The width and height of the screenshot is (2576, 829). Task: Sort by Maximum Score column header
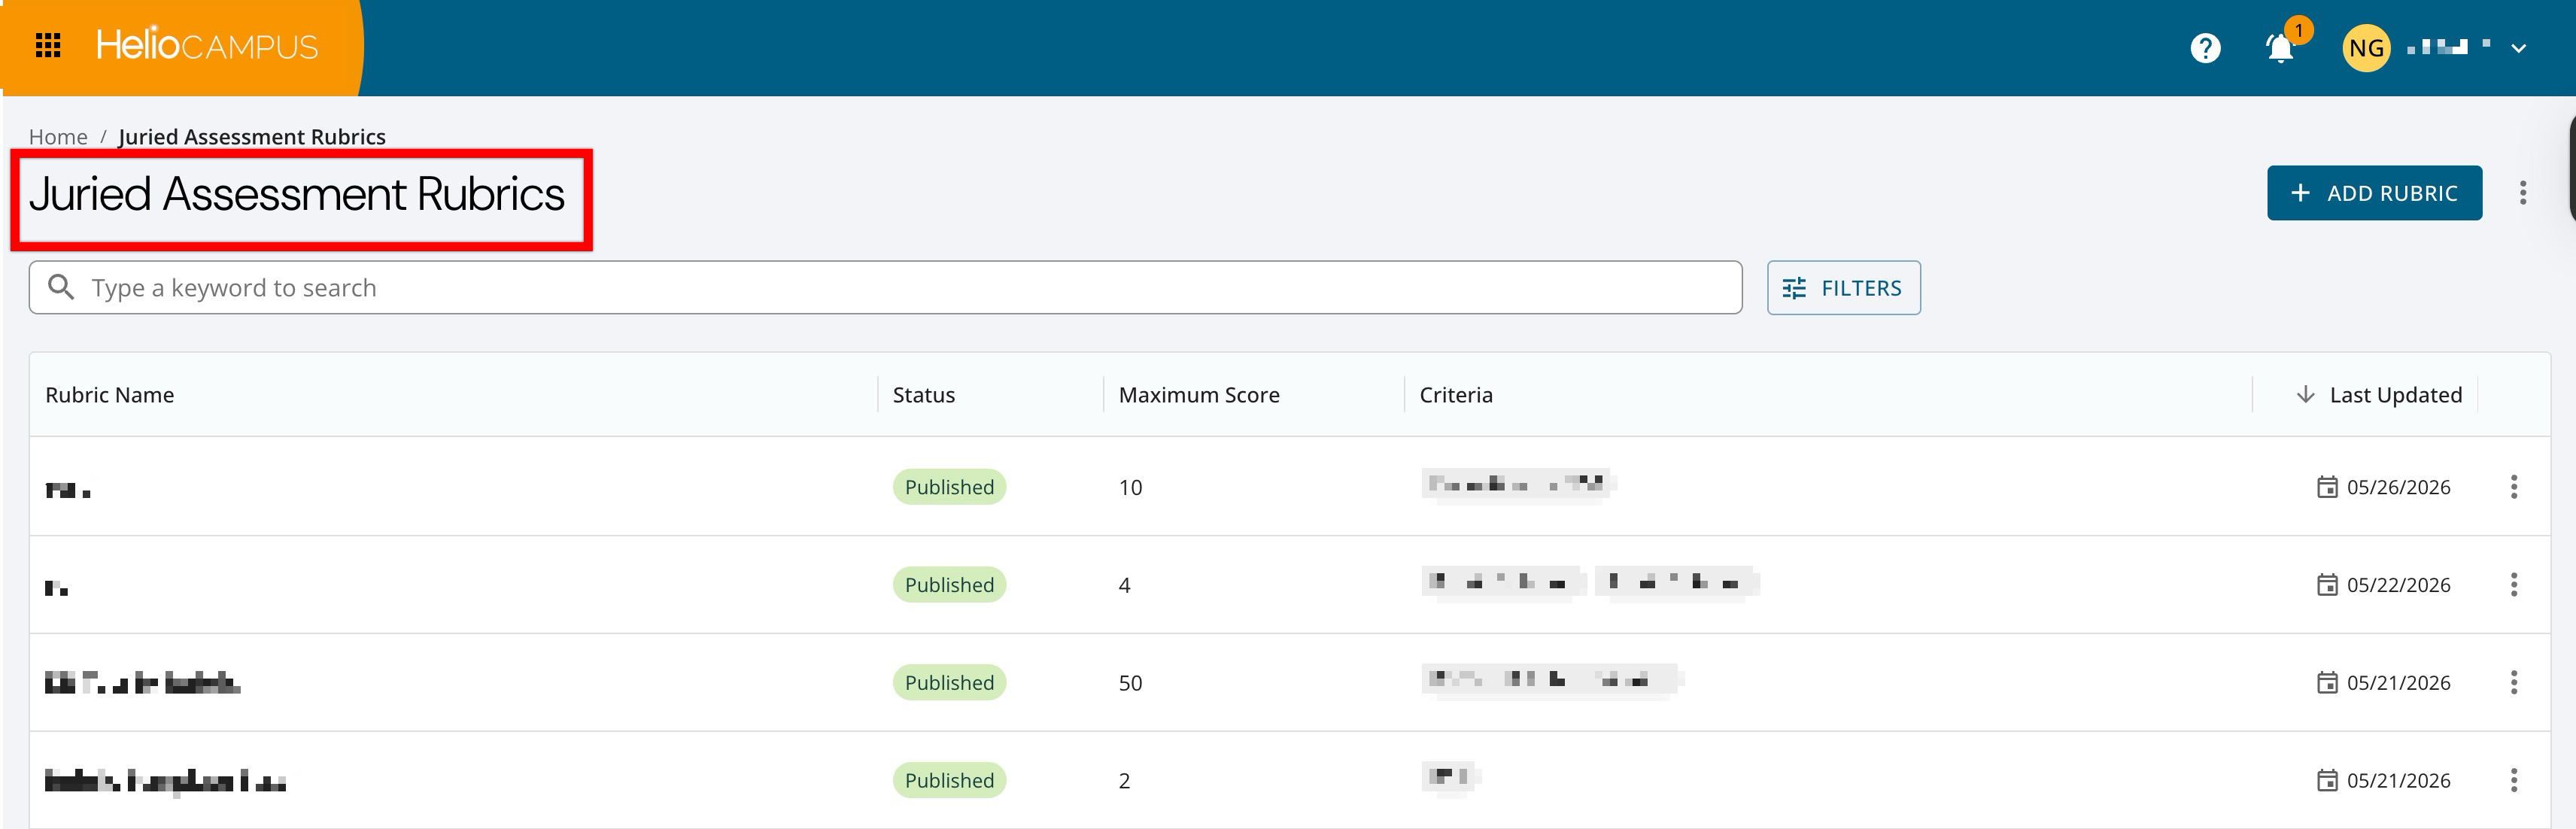pyautogui.click(x=1199, y=395)
